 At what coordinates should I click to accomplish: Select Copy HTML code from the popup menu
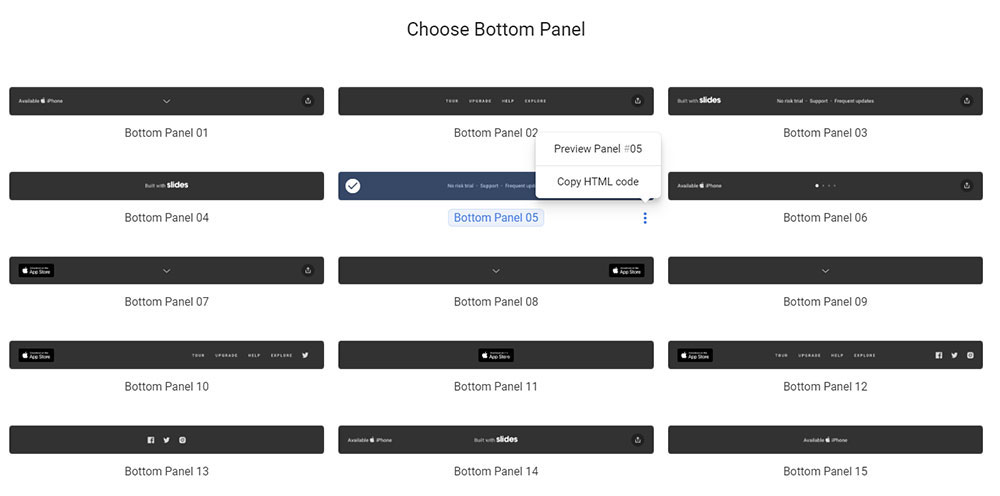point(598,182)
